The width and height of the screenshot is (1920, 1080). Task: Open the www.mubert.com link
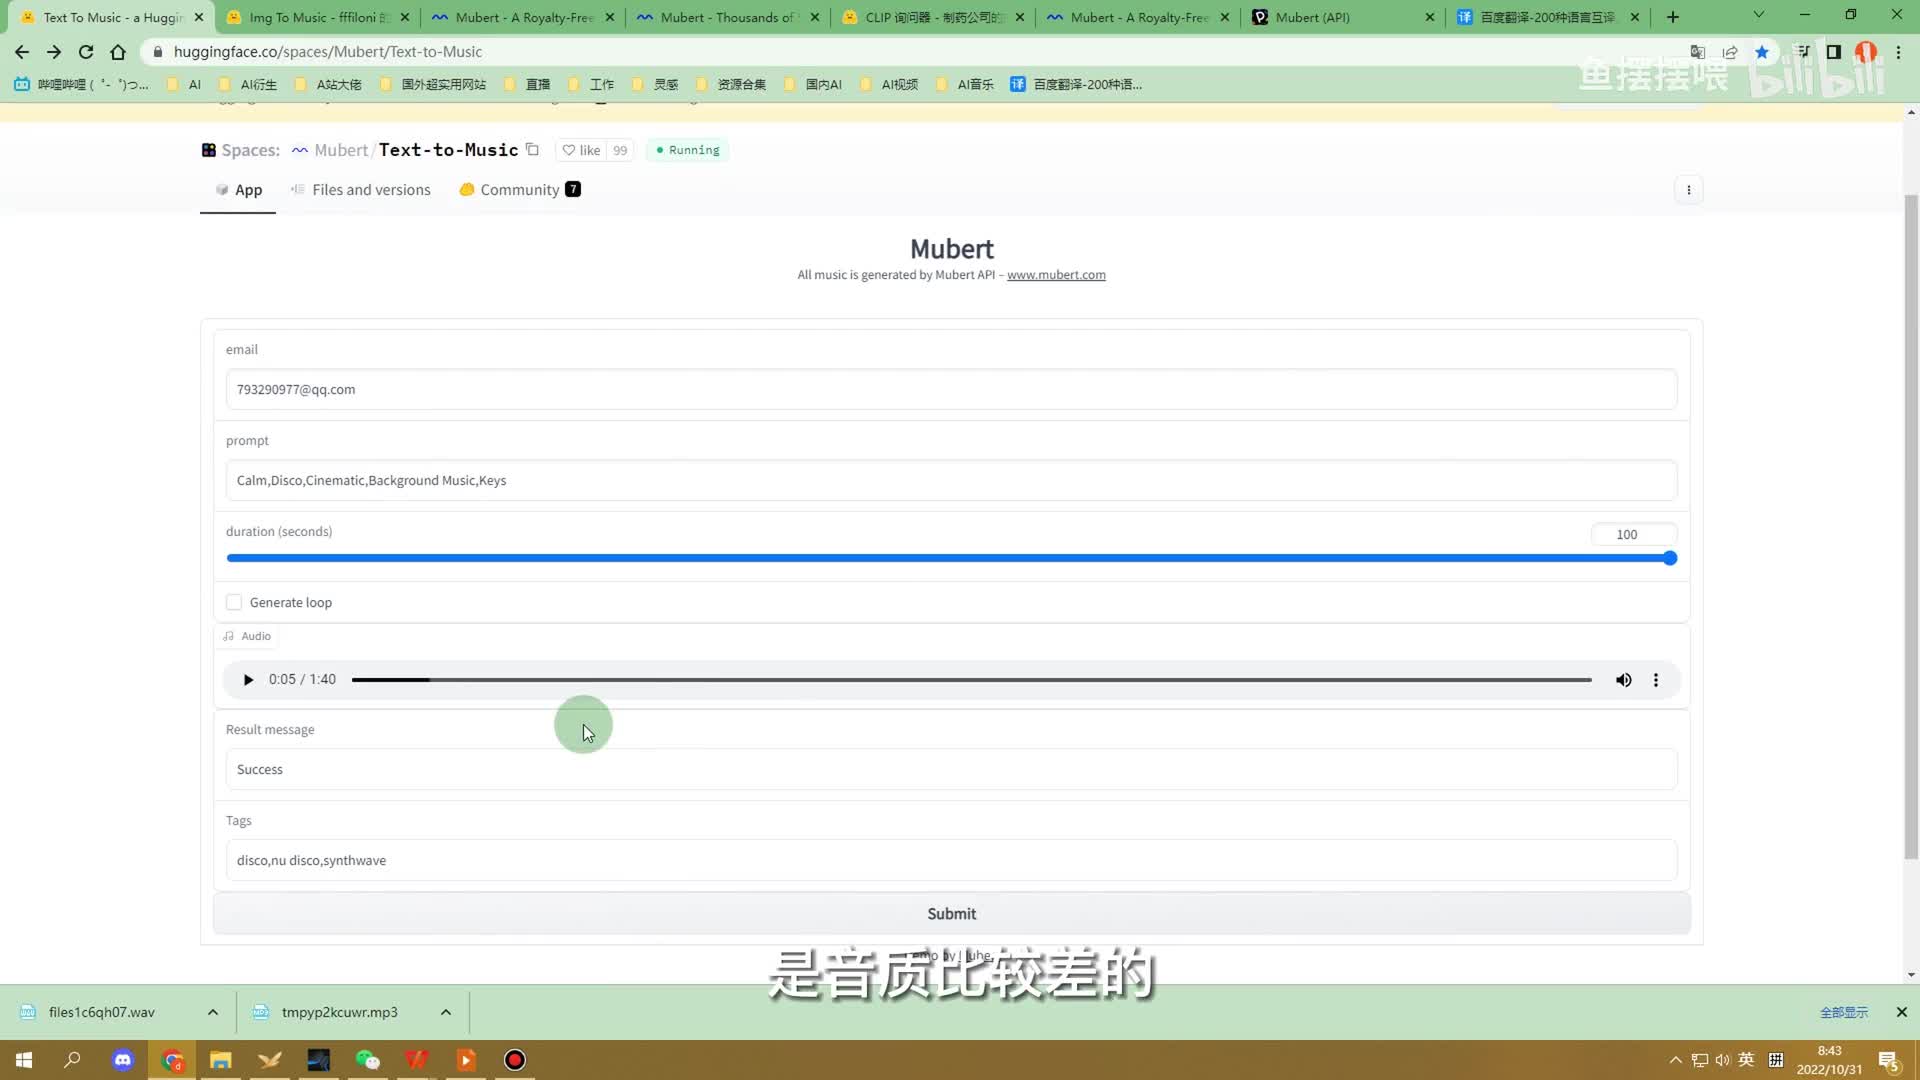[1056, 275]
